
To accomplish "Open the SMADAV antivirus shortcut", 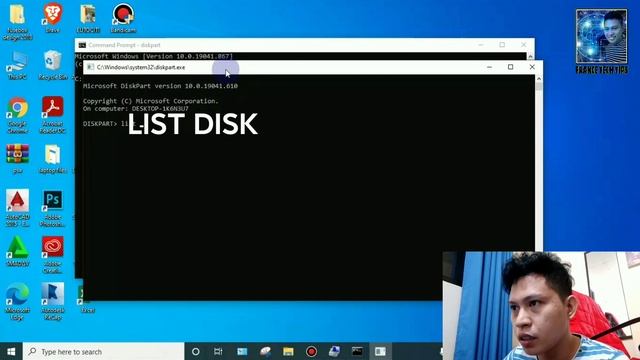I will [x=18, y=251].
